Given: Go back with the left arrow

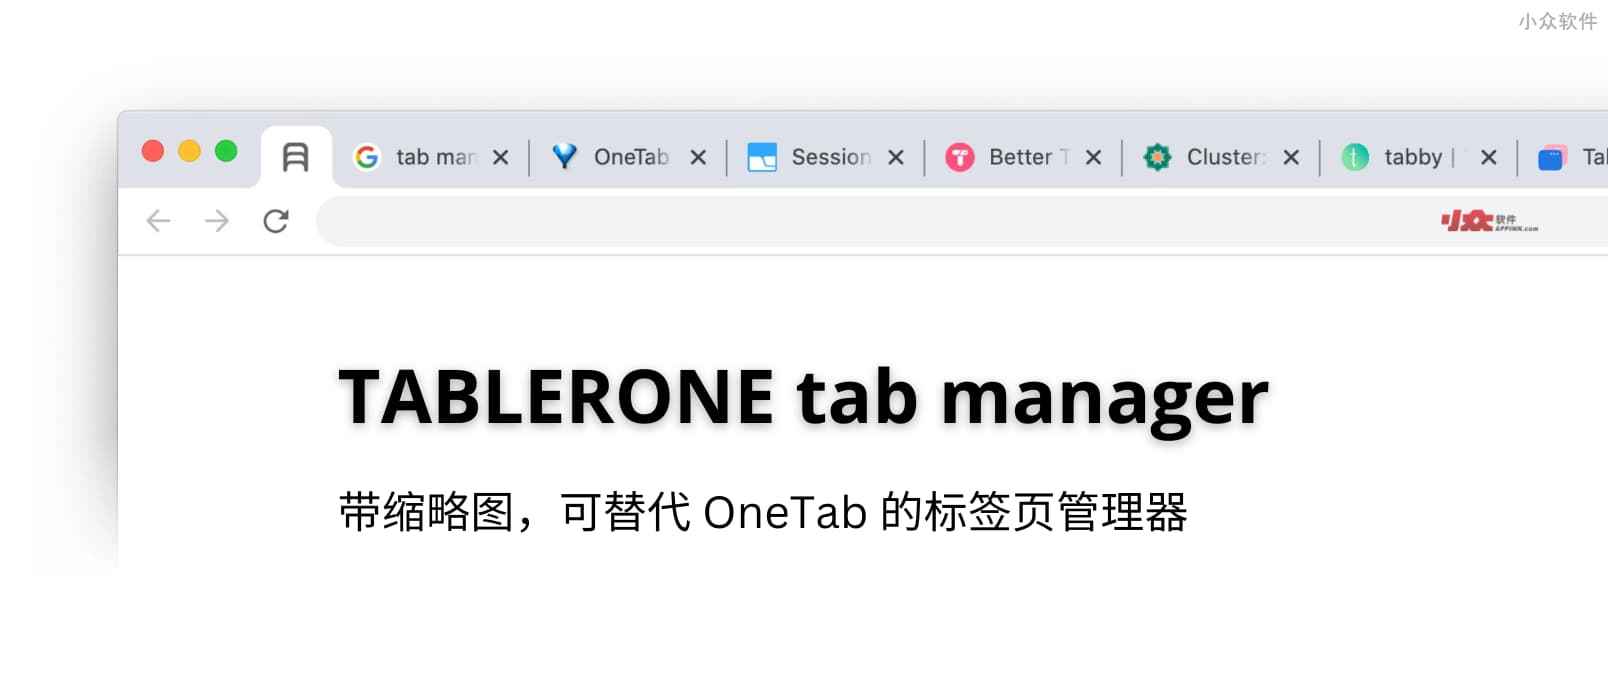Looking at the screenshot, I should 158,221.
